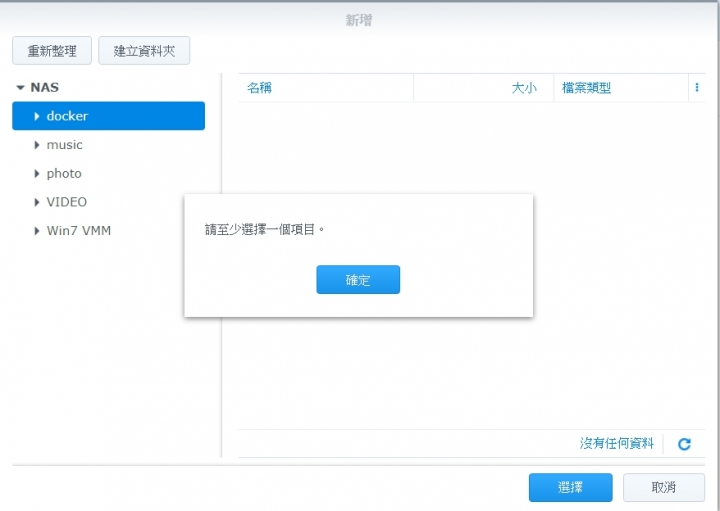Click the 建立資料夾 create folder button
Screen dimensions: 720x511
(x=144, y=51)
